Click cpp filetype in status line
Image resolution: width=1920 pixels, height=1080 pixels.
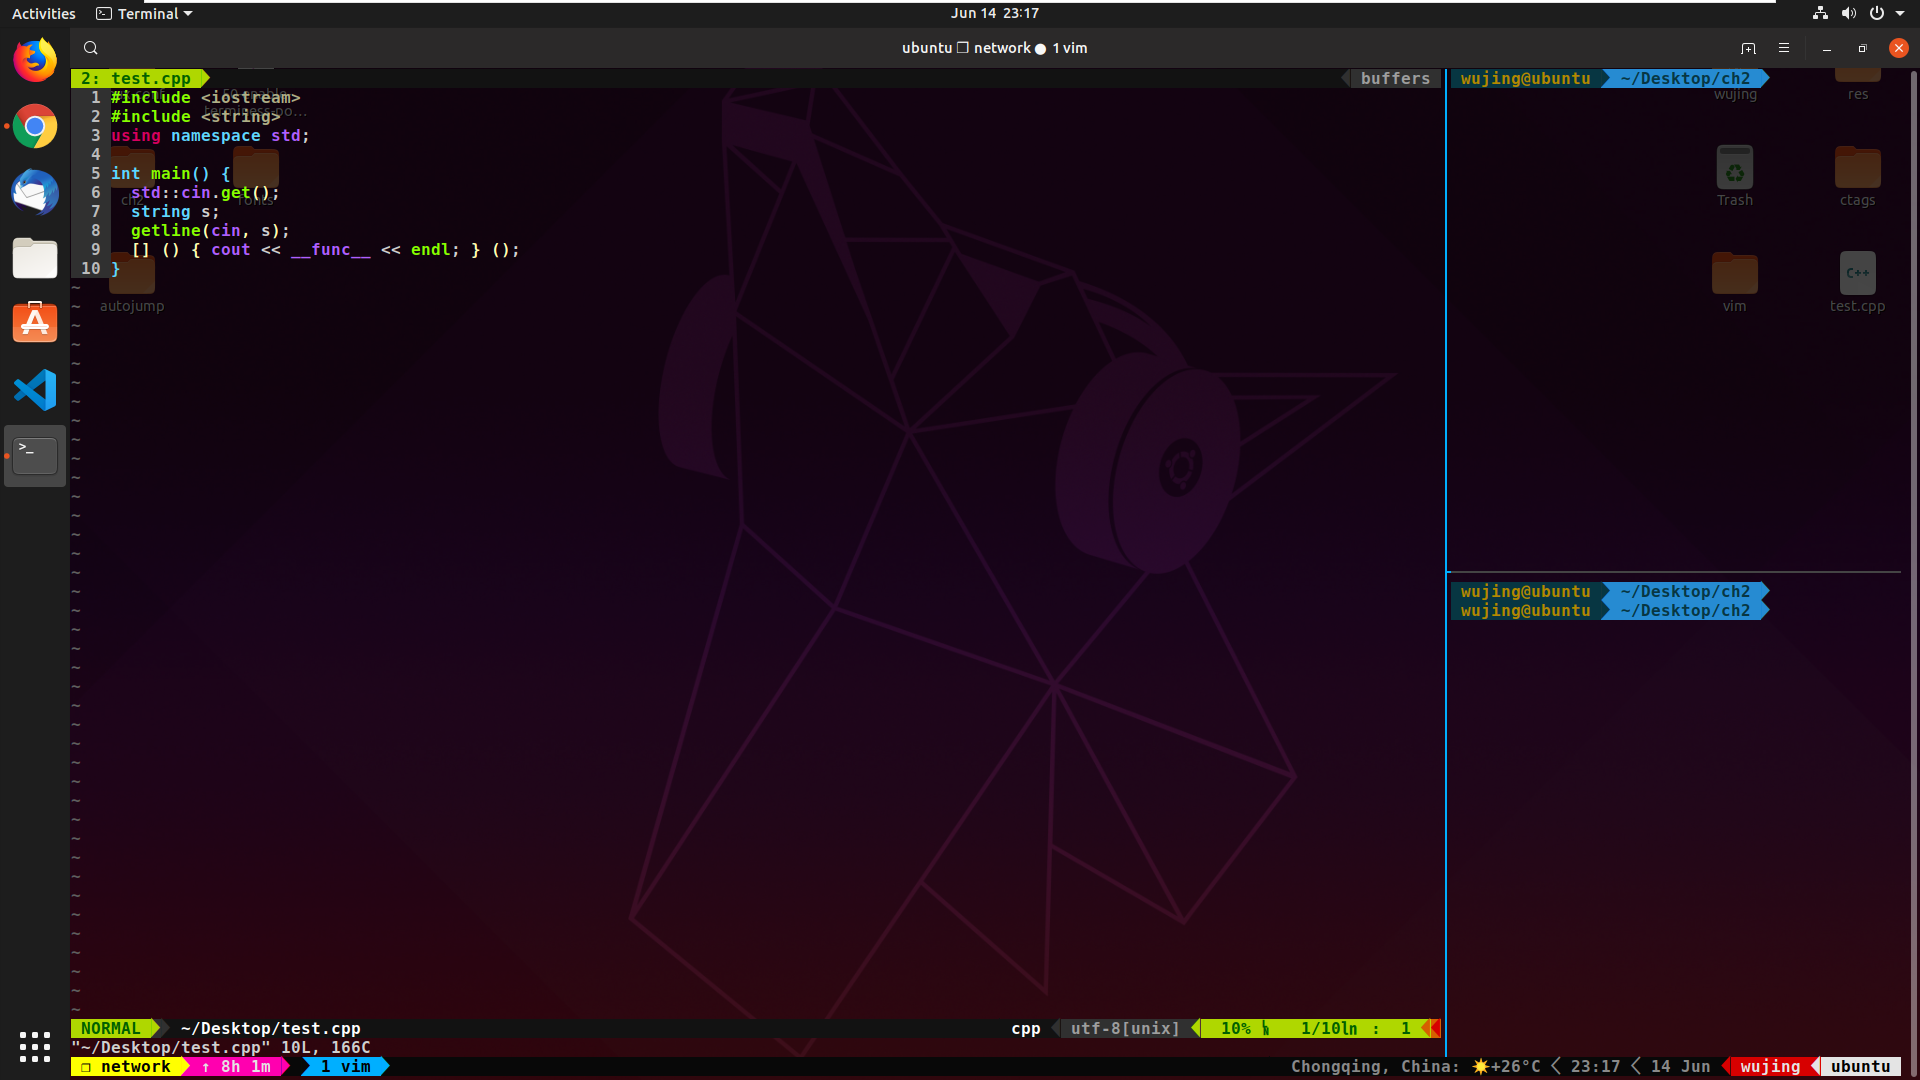click(x=1026, y=1028)
